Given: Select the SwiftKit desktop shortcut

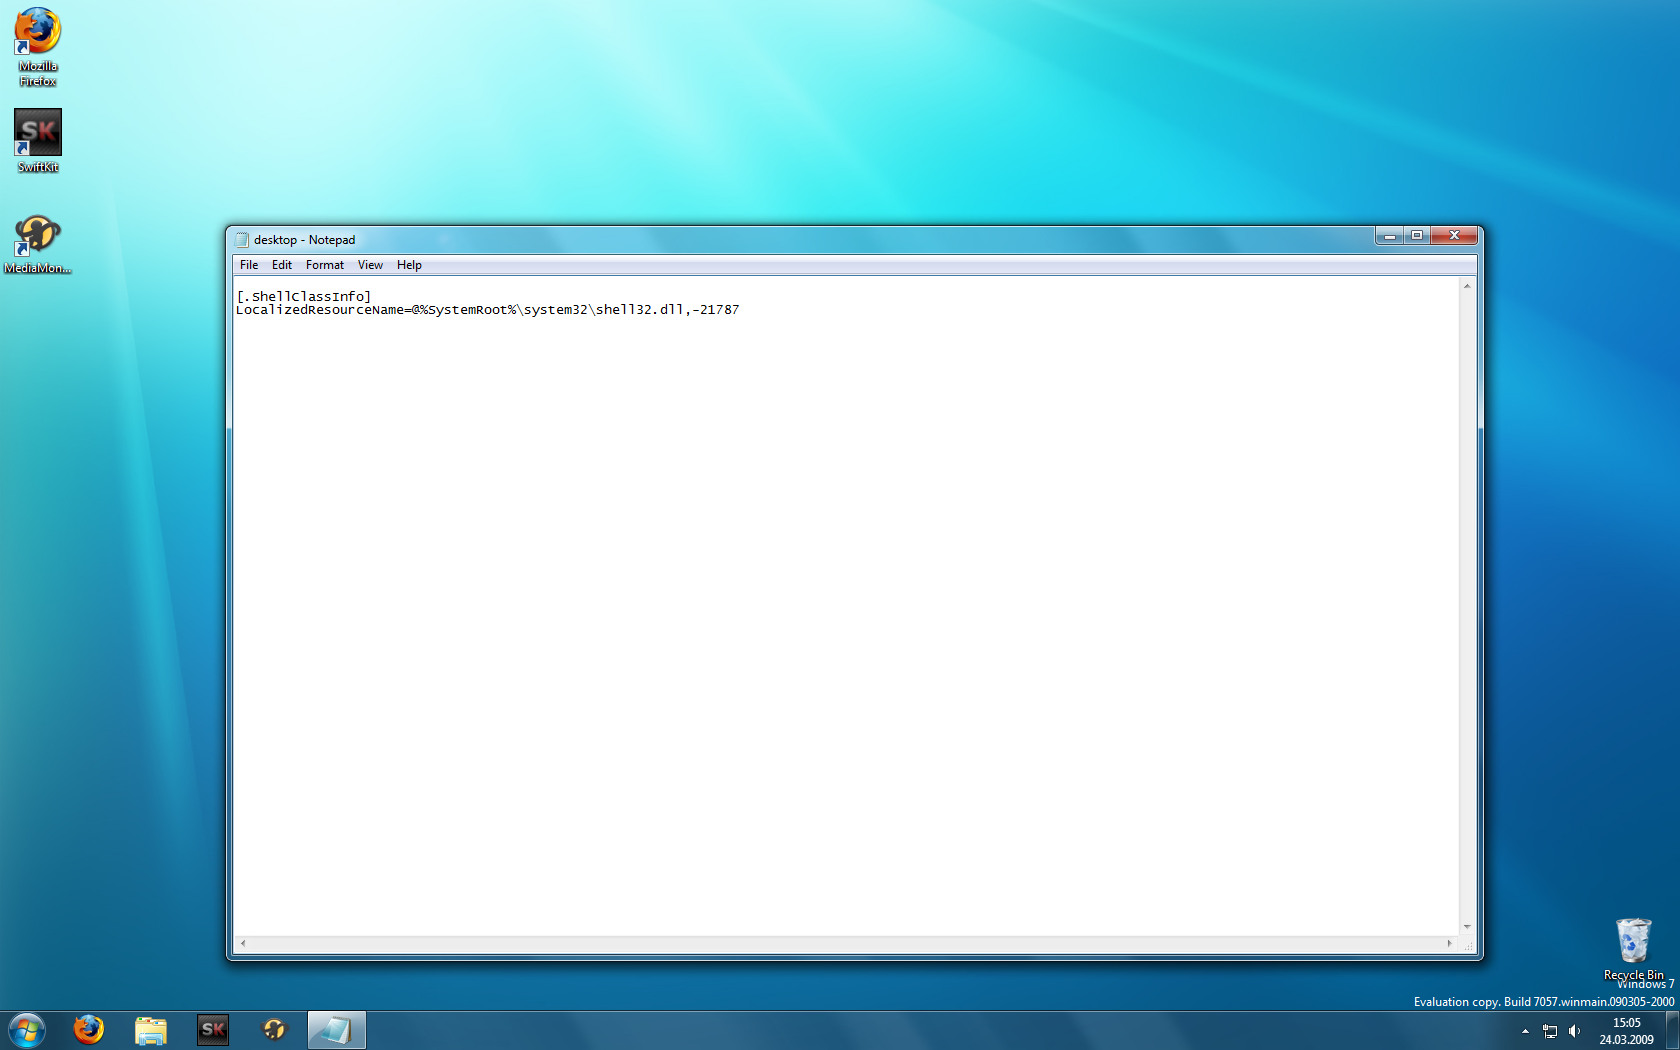Looking at the screenshot, I should (x=38, y=141).
